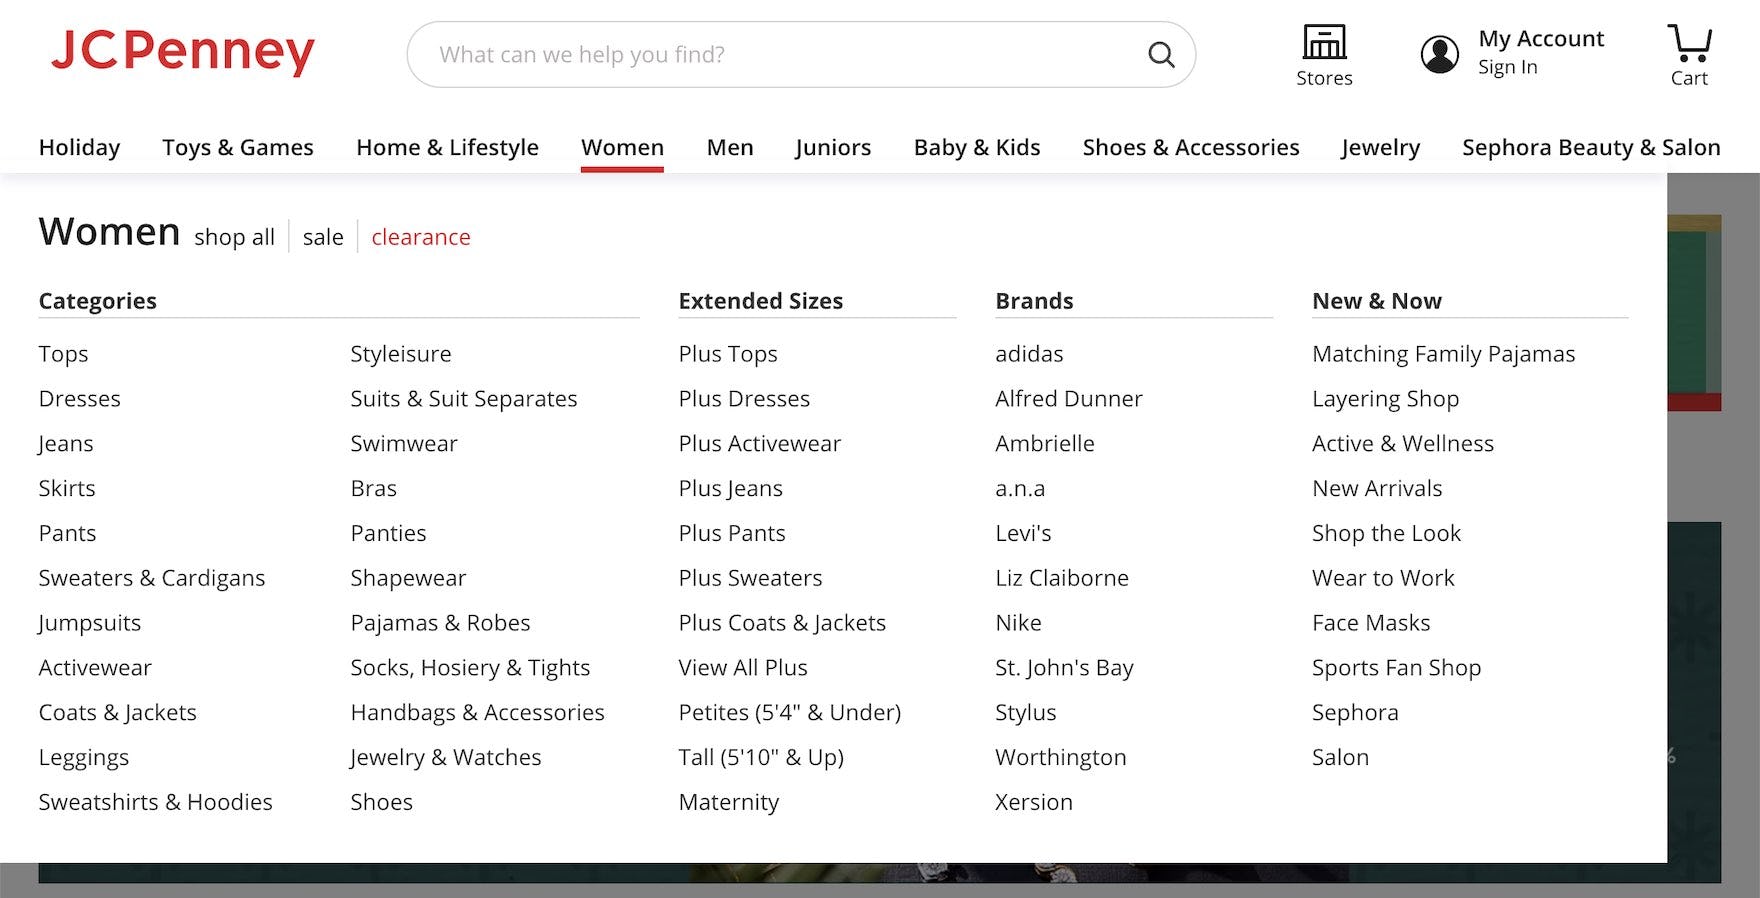Type in the 'What can we help you find?' search field
This screenshot has height=898, width=1760.
[x=780, y=54]
